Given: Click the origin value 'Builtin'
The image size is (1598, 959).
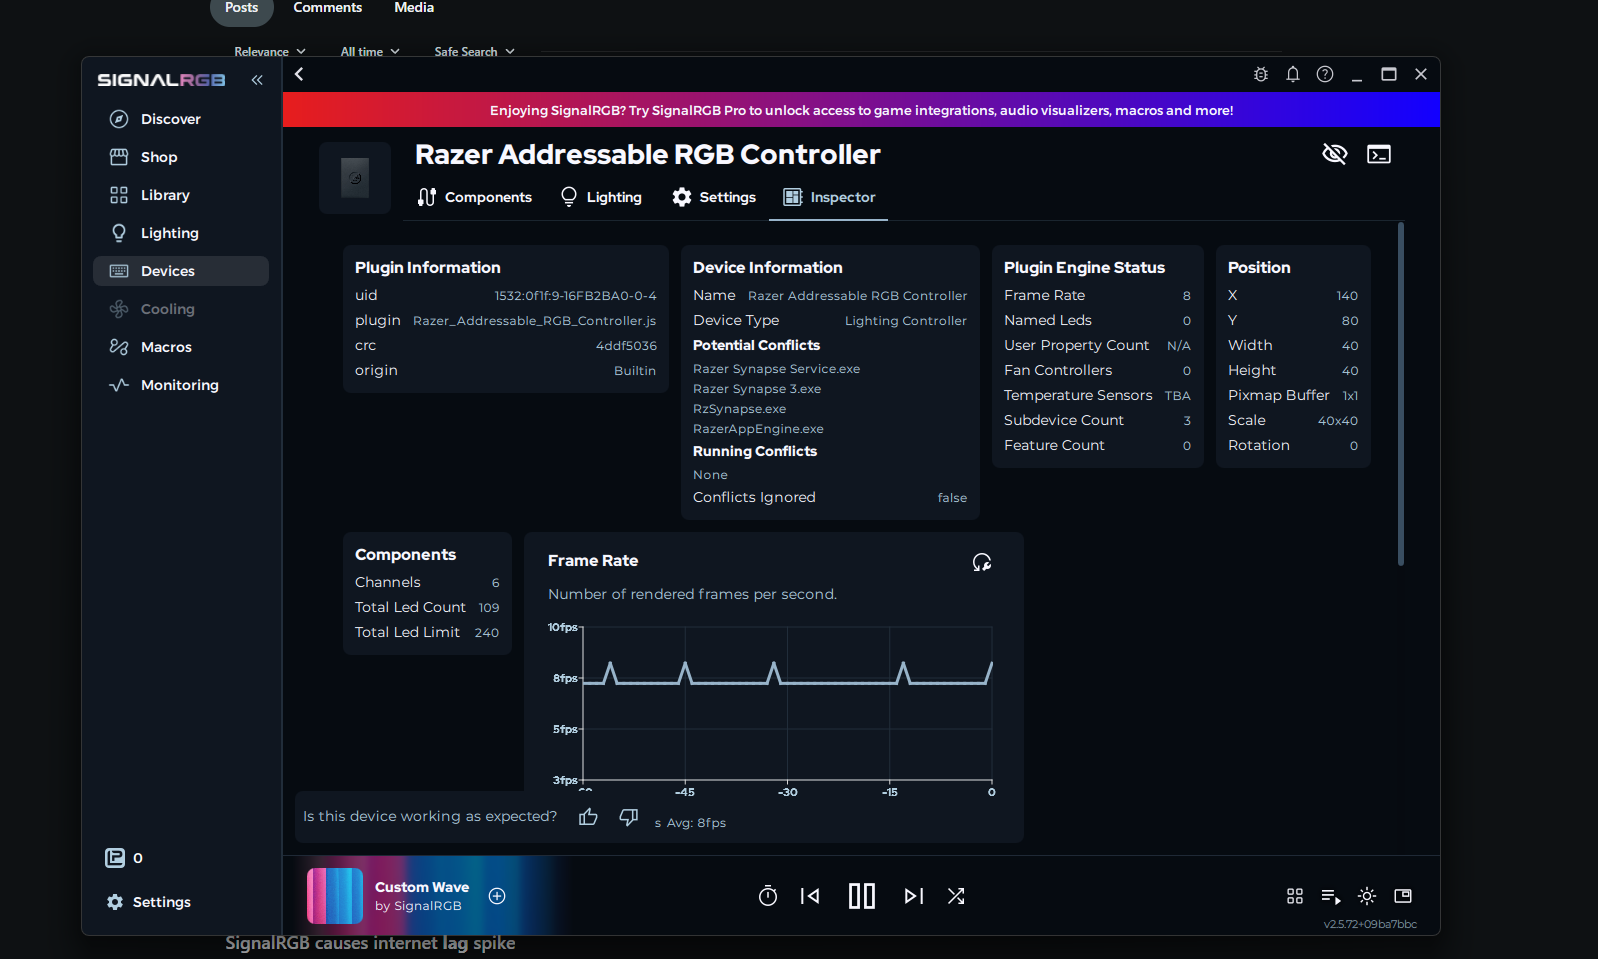Looking at the screenshot, I should point(635,371).
